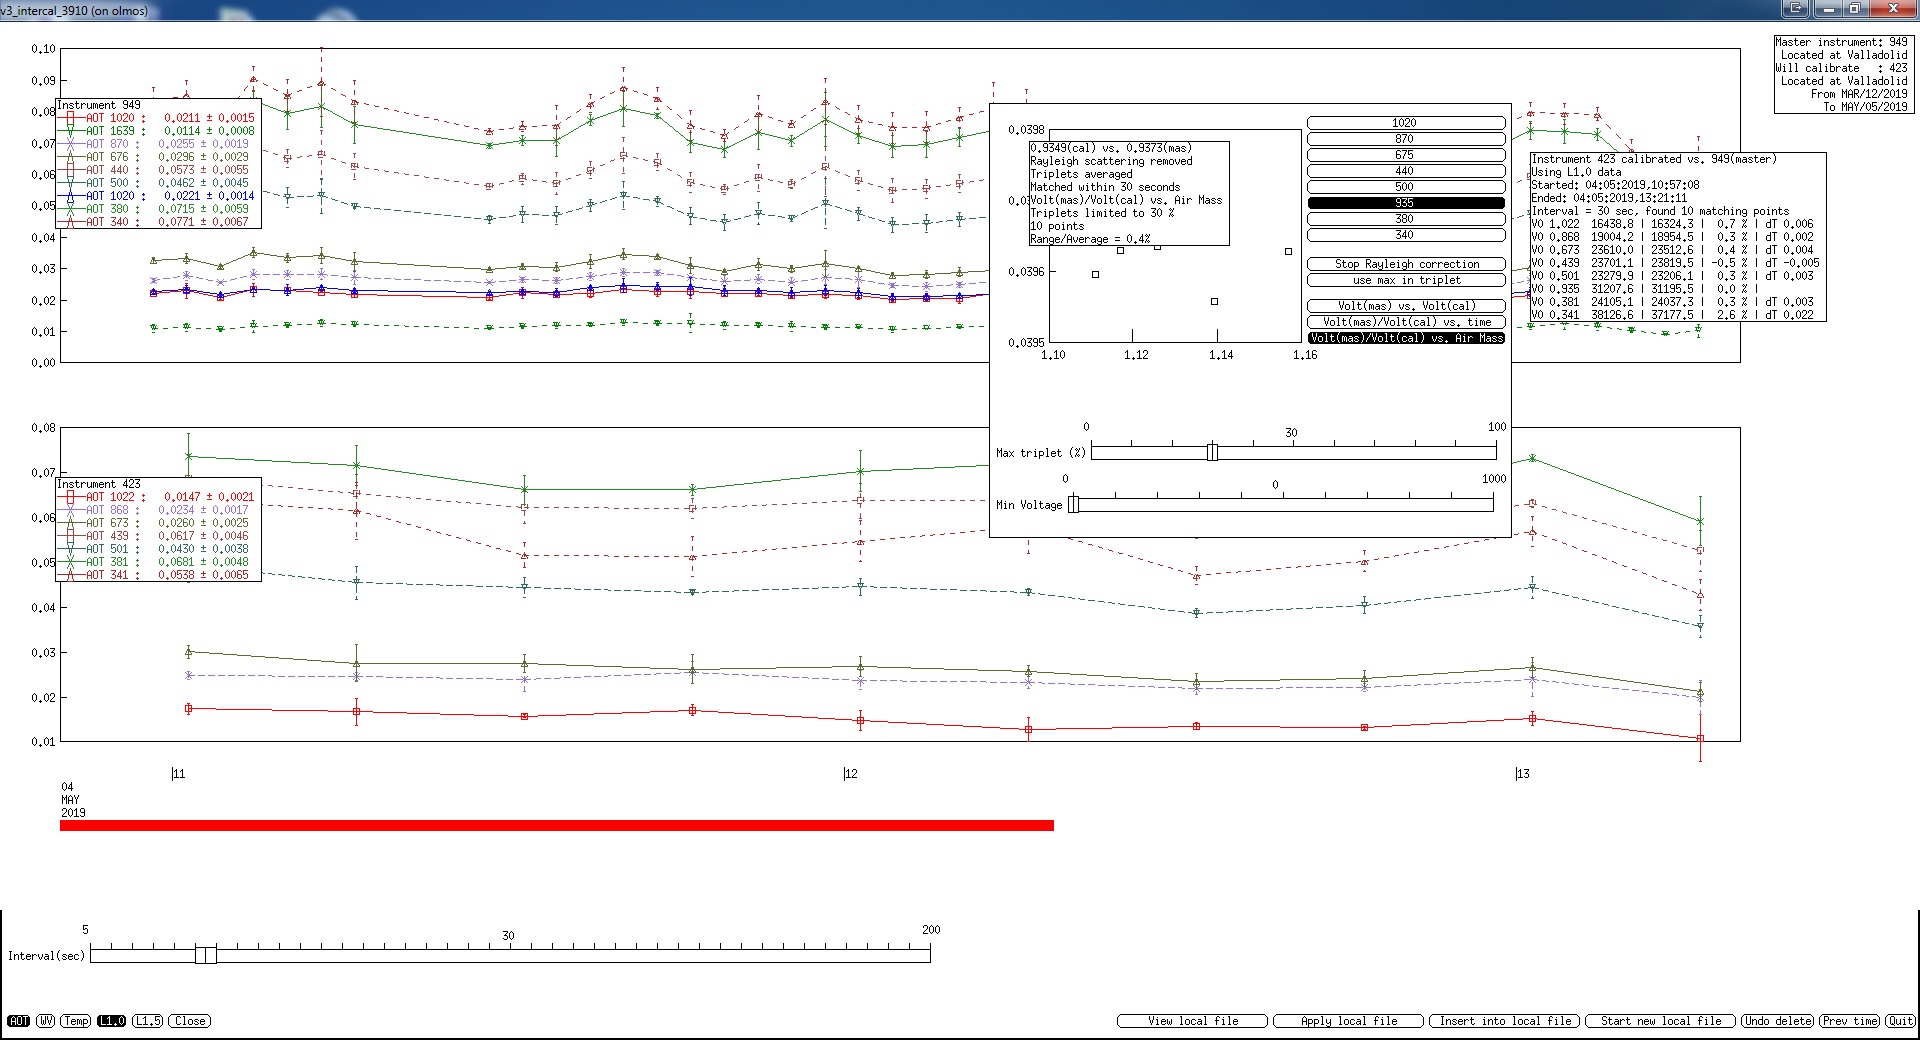The image size is (1920, 1040).
Task: Go to Prev time
Action: [x=1849, y=1021]
